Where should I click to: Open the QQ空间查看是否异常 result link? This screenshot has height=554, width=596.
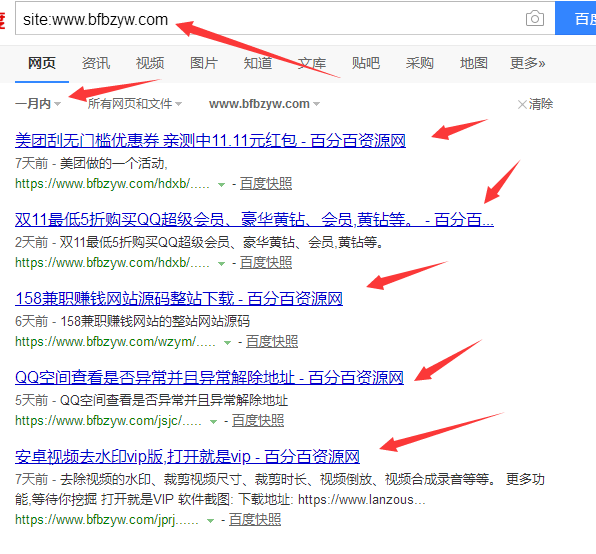pos(209,378)
